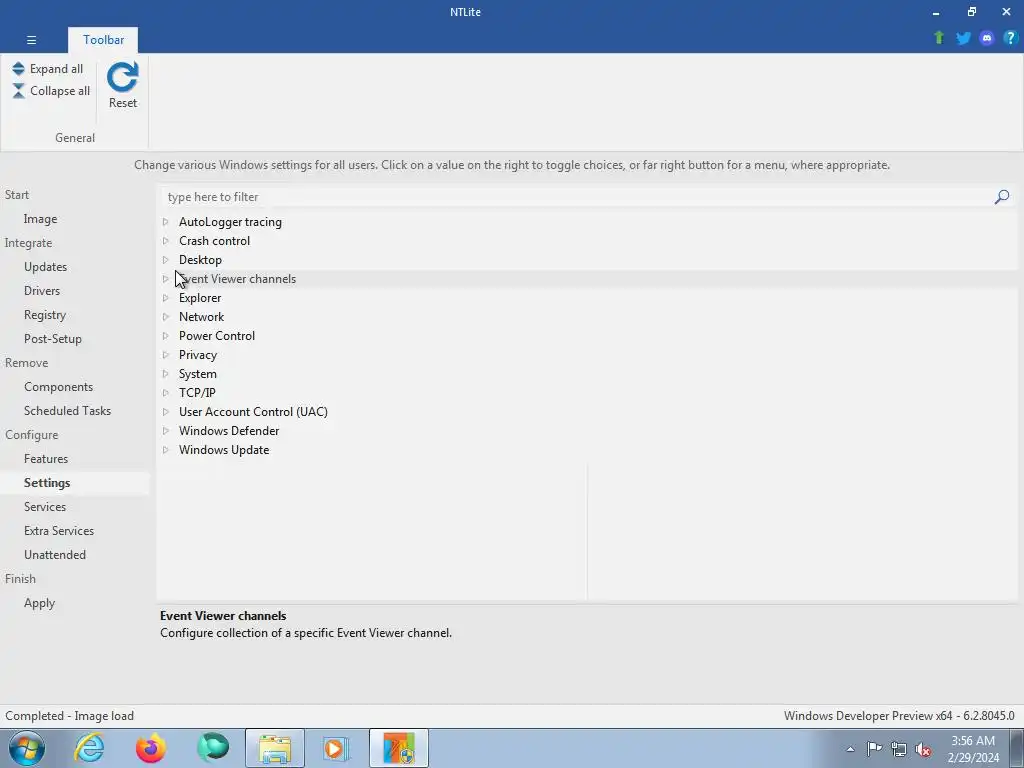Open the taskbar clock and date
Image resolution: width=1024 pixels, height=768 pixels.
click(973, 749)
